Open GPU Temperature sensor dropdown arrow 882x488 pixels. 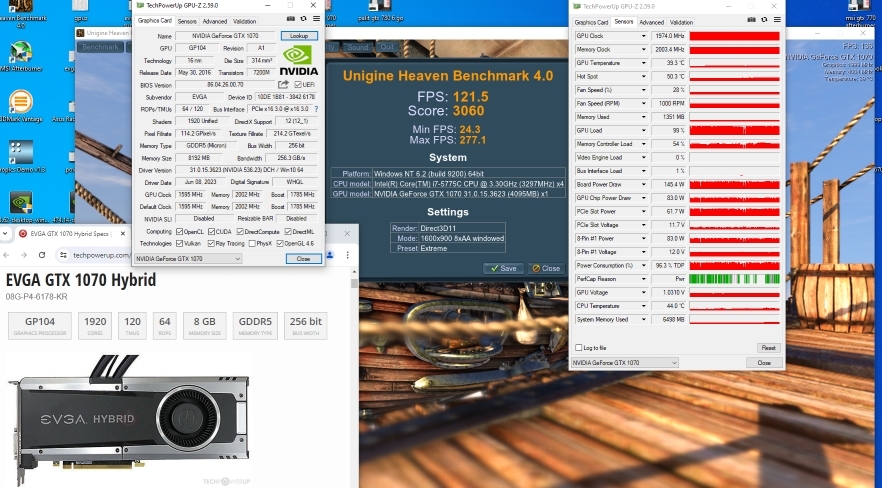[644, 63]
